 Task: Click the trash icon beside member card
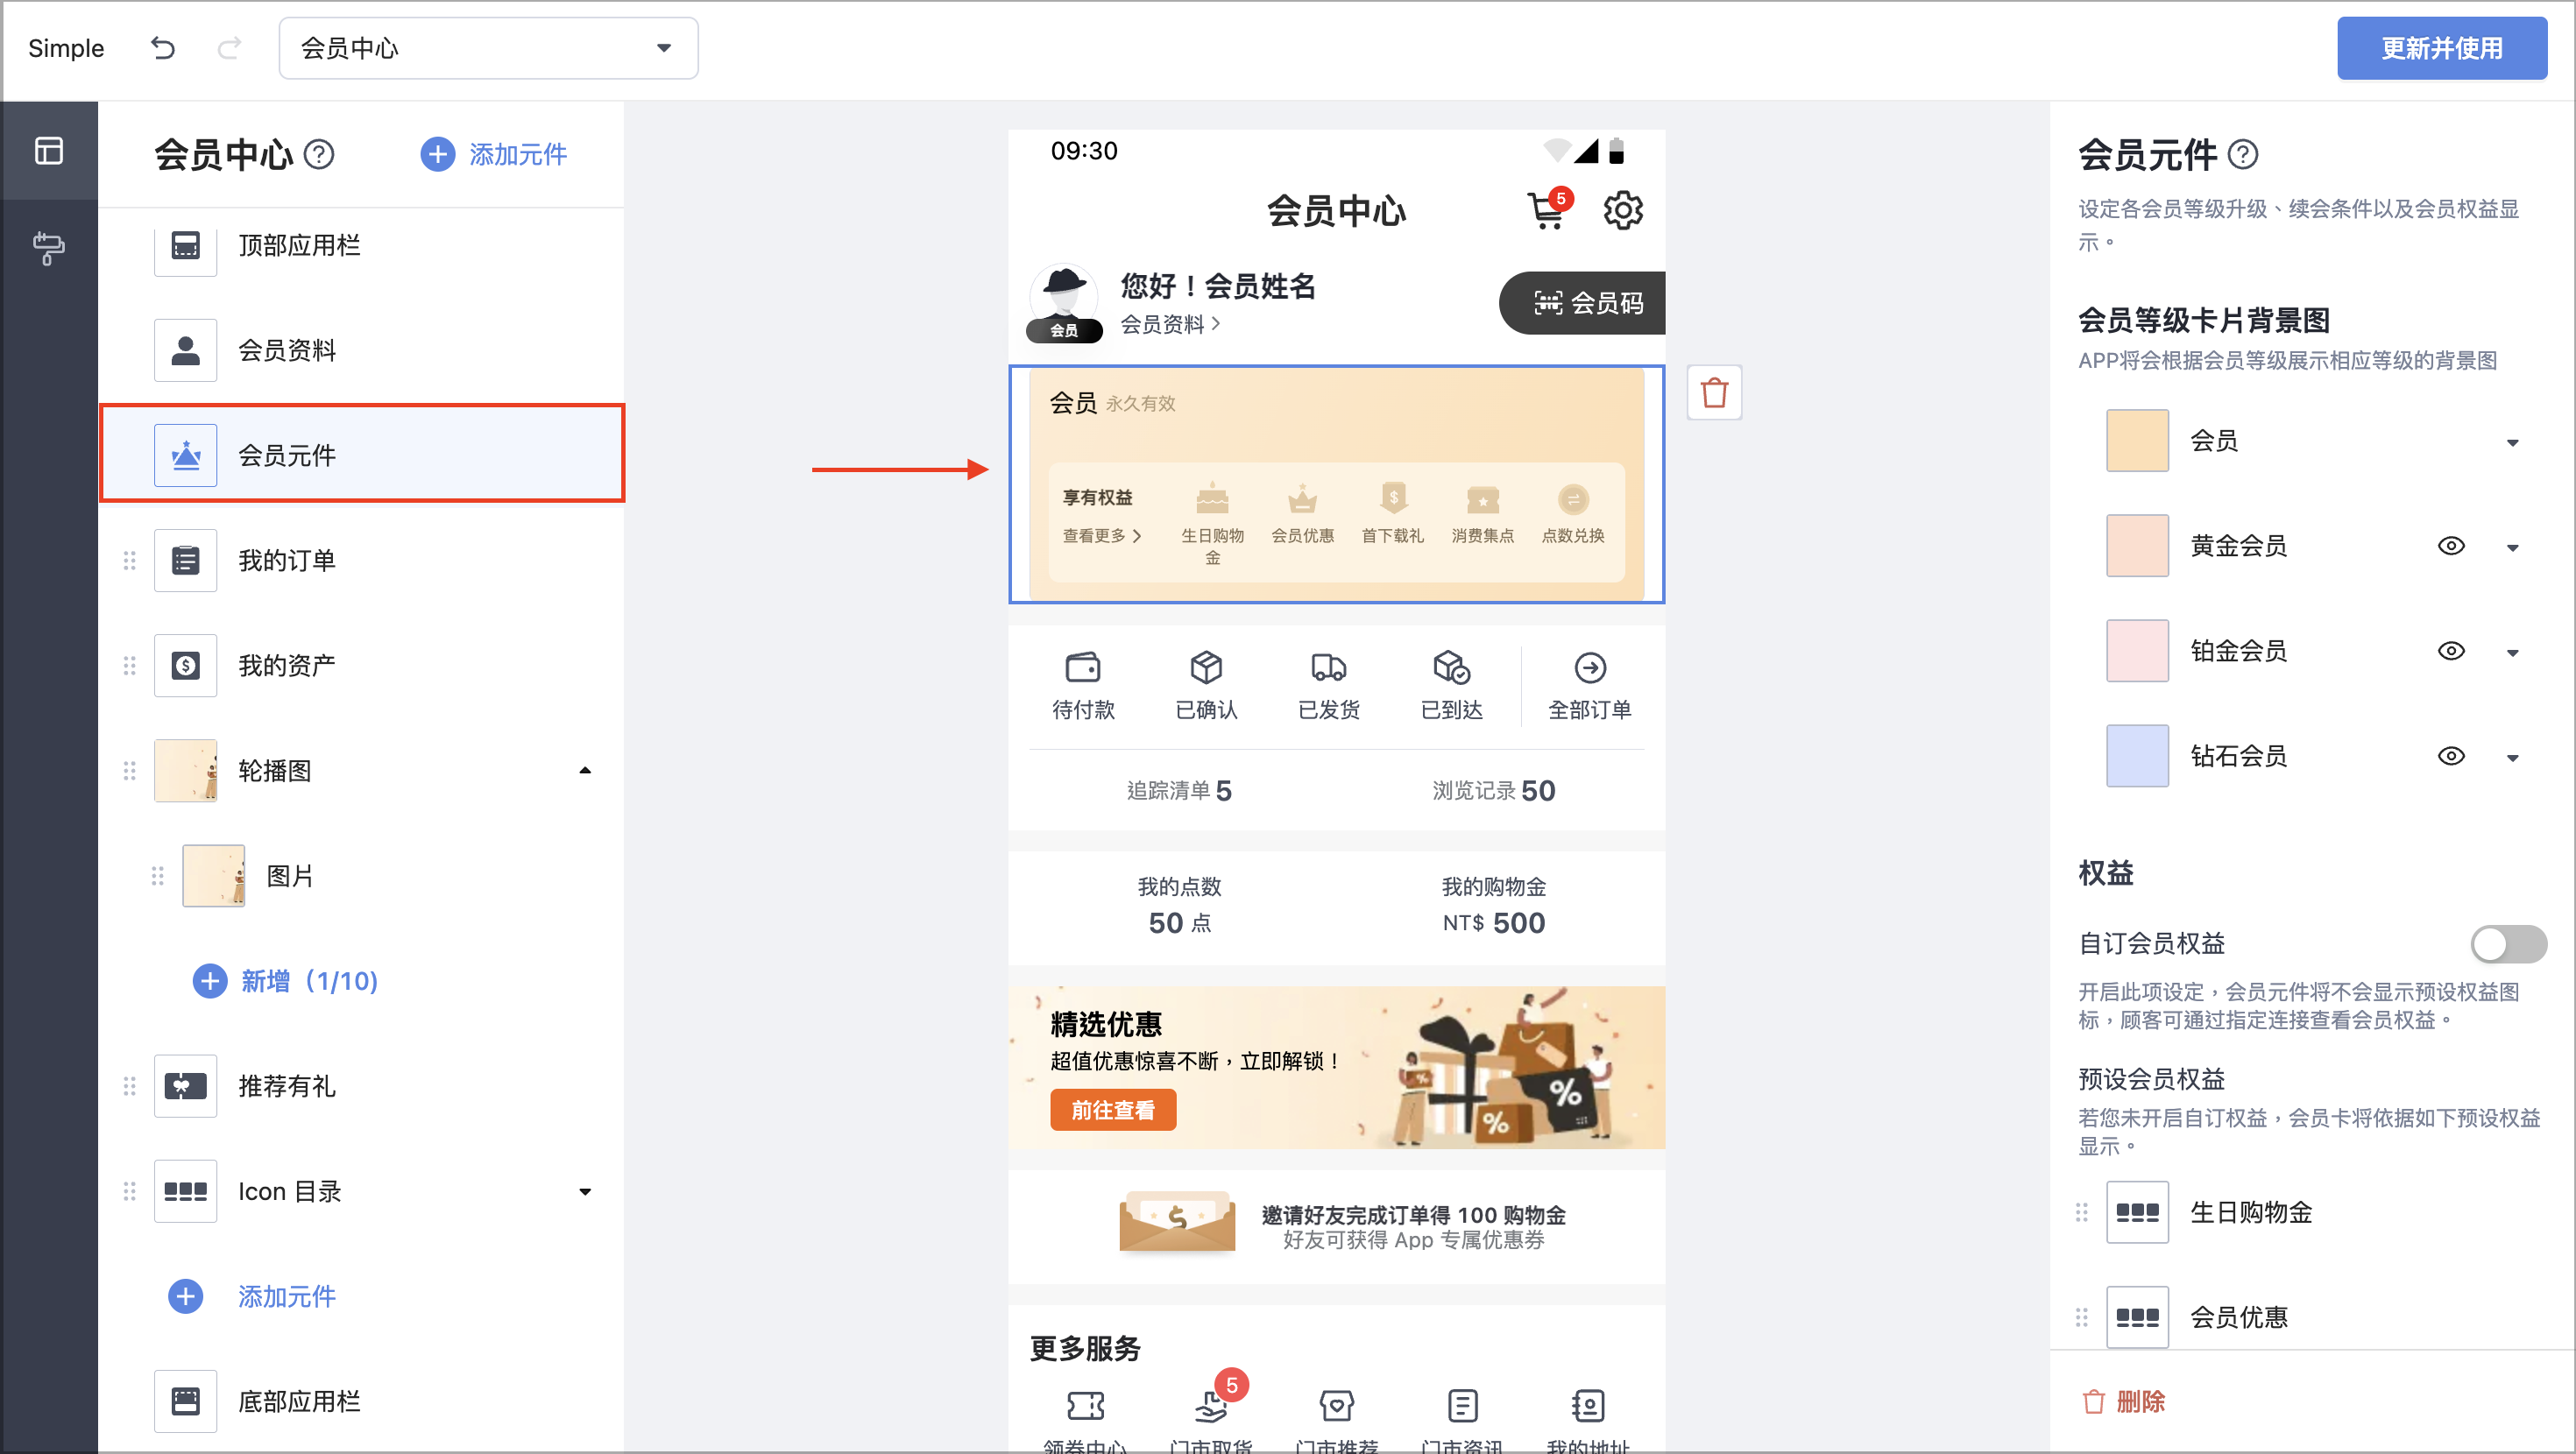click(x=1715, y=393)
